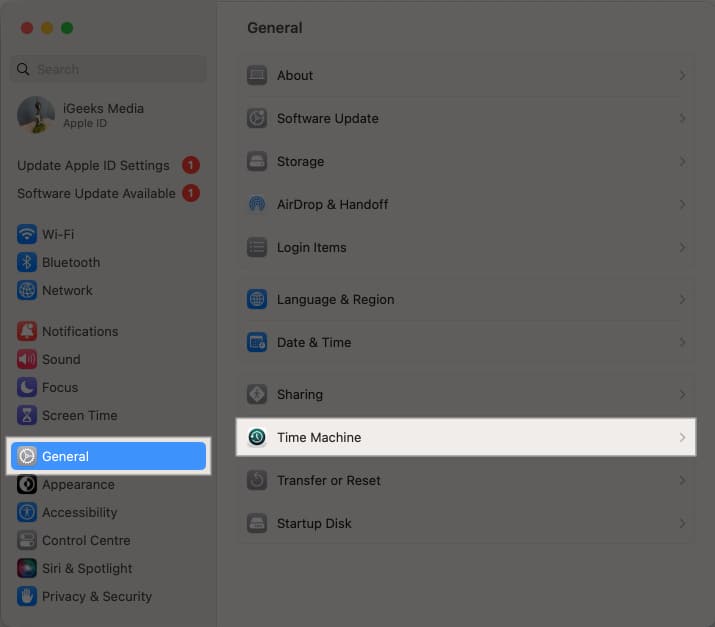The width and height of the screenshot is (715, 627).
Task: Click the Siri & Spotlight icon
Action: 26,568
